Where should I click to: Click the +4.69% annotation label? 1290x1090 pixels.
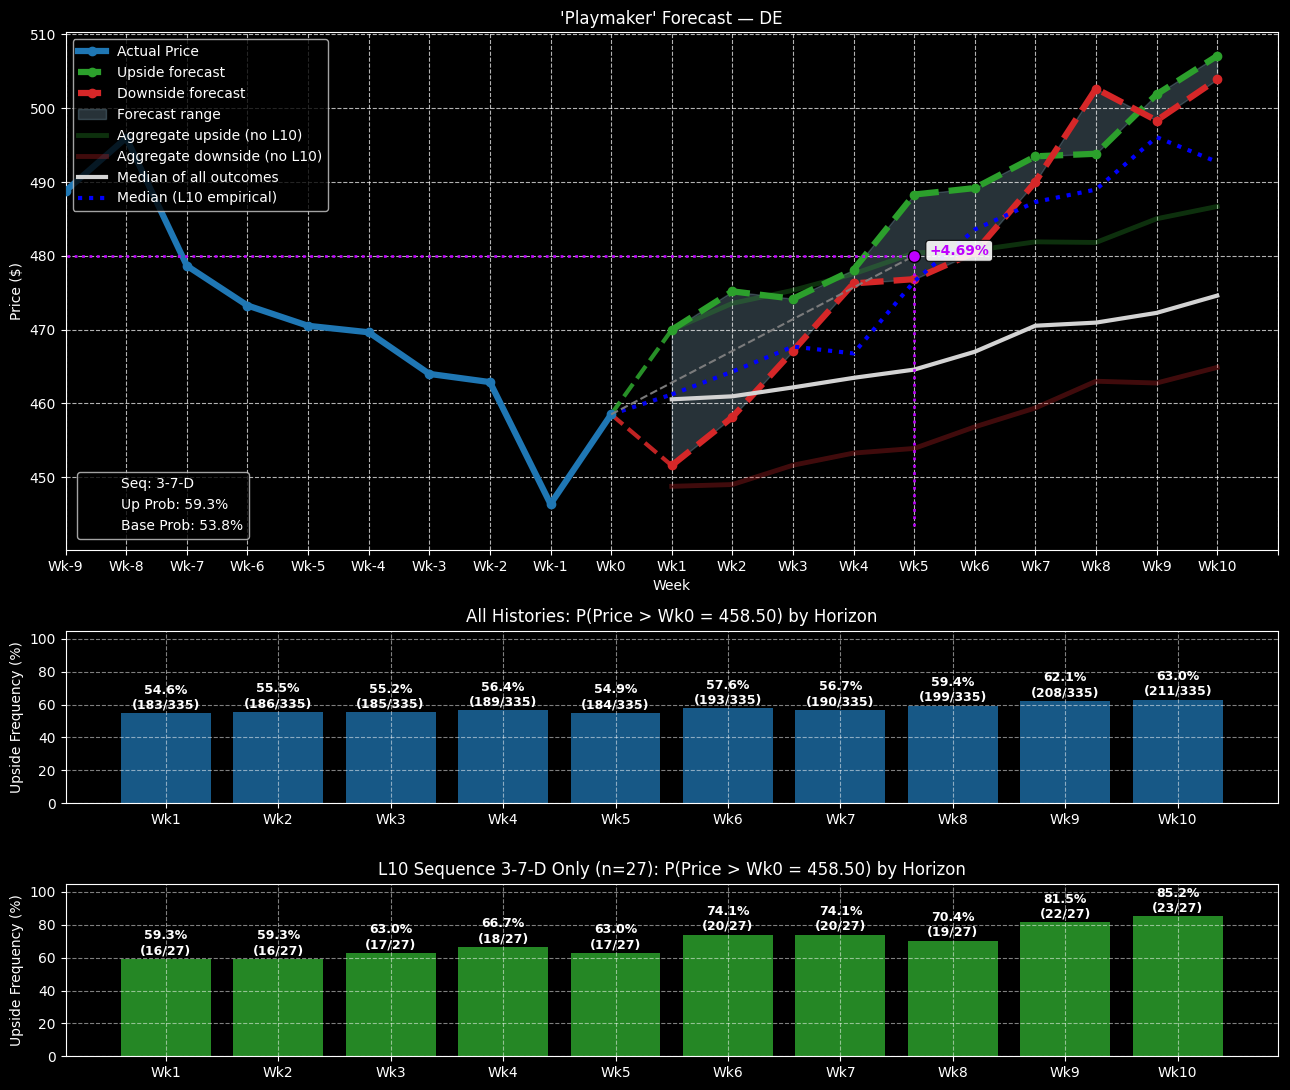(959, 250)
